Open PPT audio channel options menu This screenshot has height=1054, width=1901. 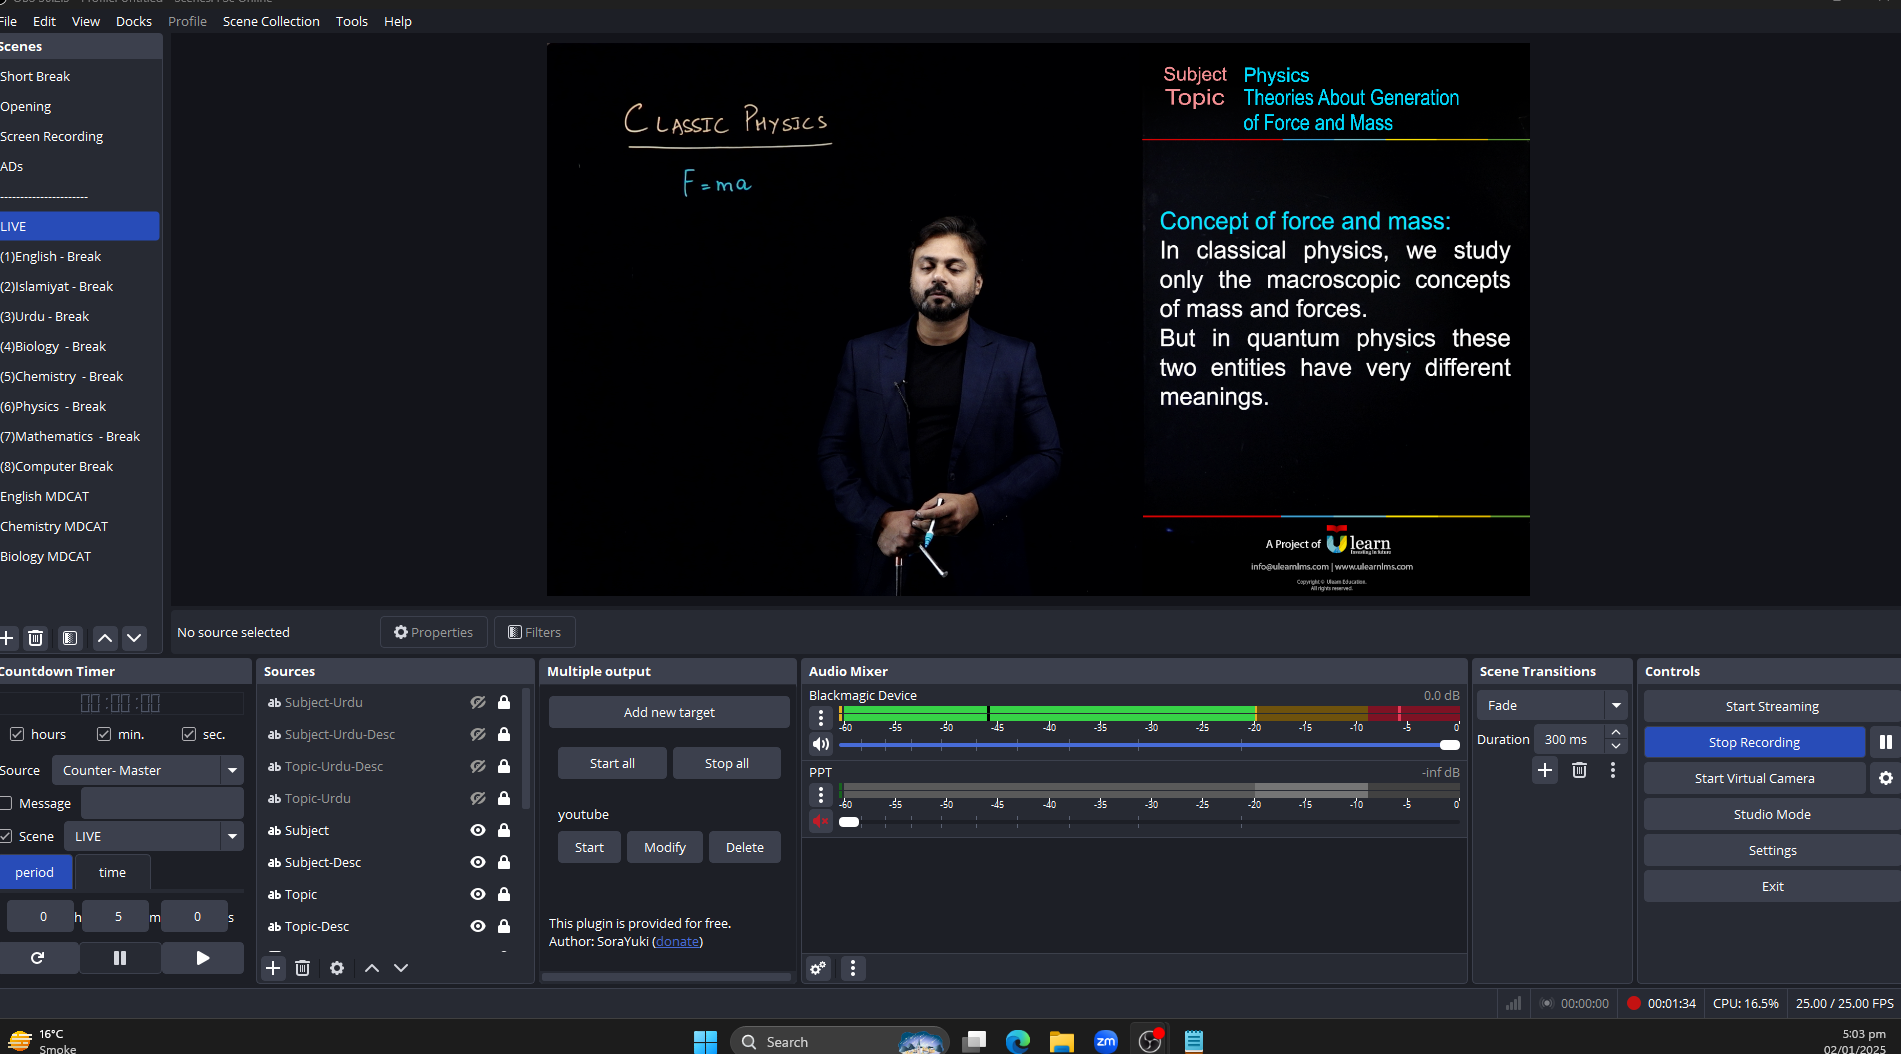click(821, 794)
